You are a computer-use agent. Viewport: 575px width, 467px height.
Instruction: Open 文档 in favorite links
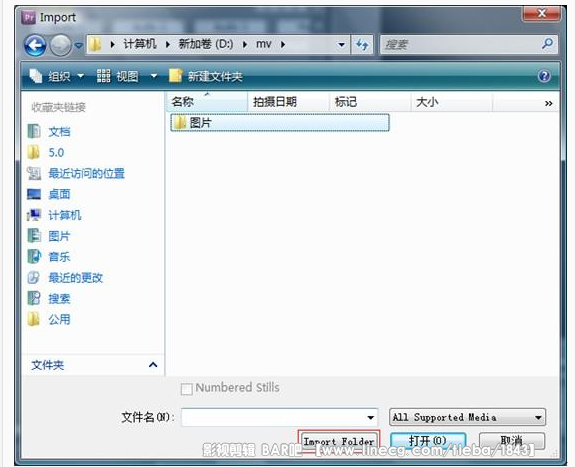[59, 132]
